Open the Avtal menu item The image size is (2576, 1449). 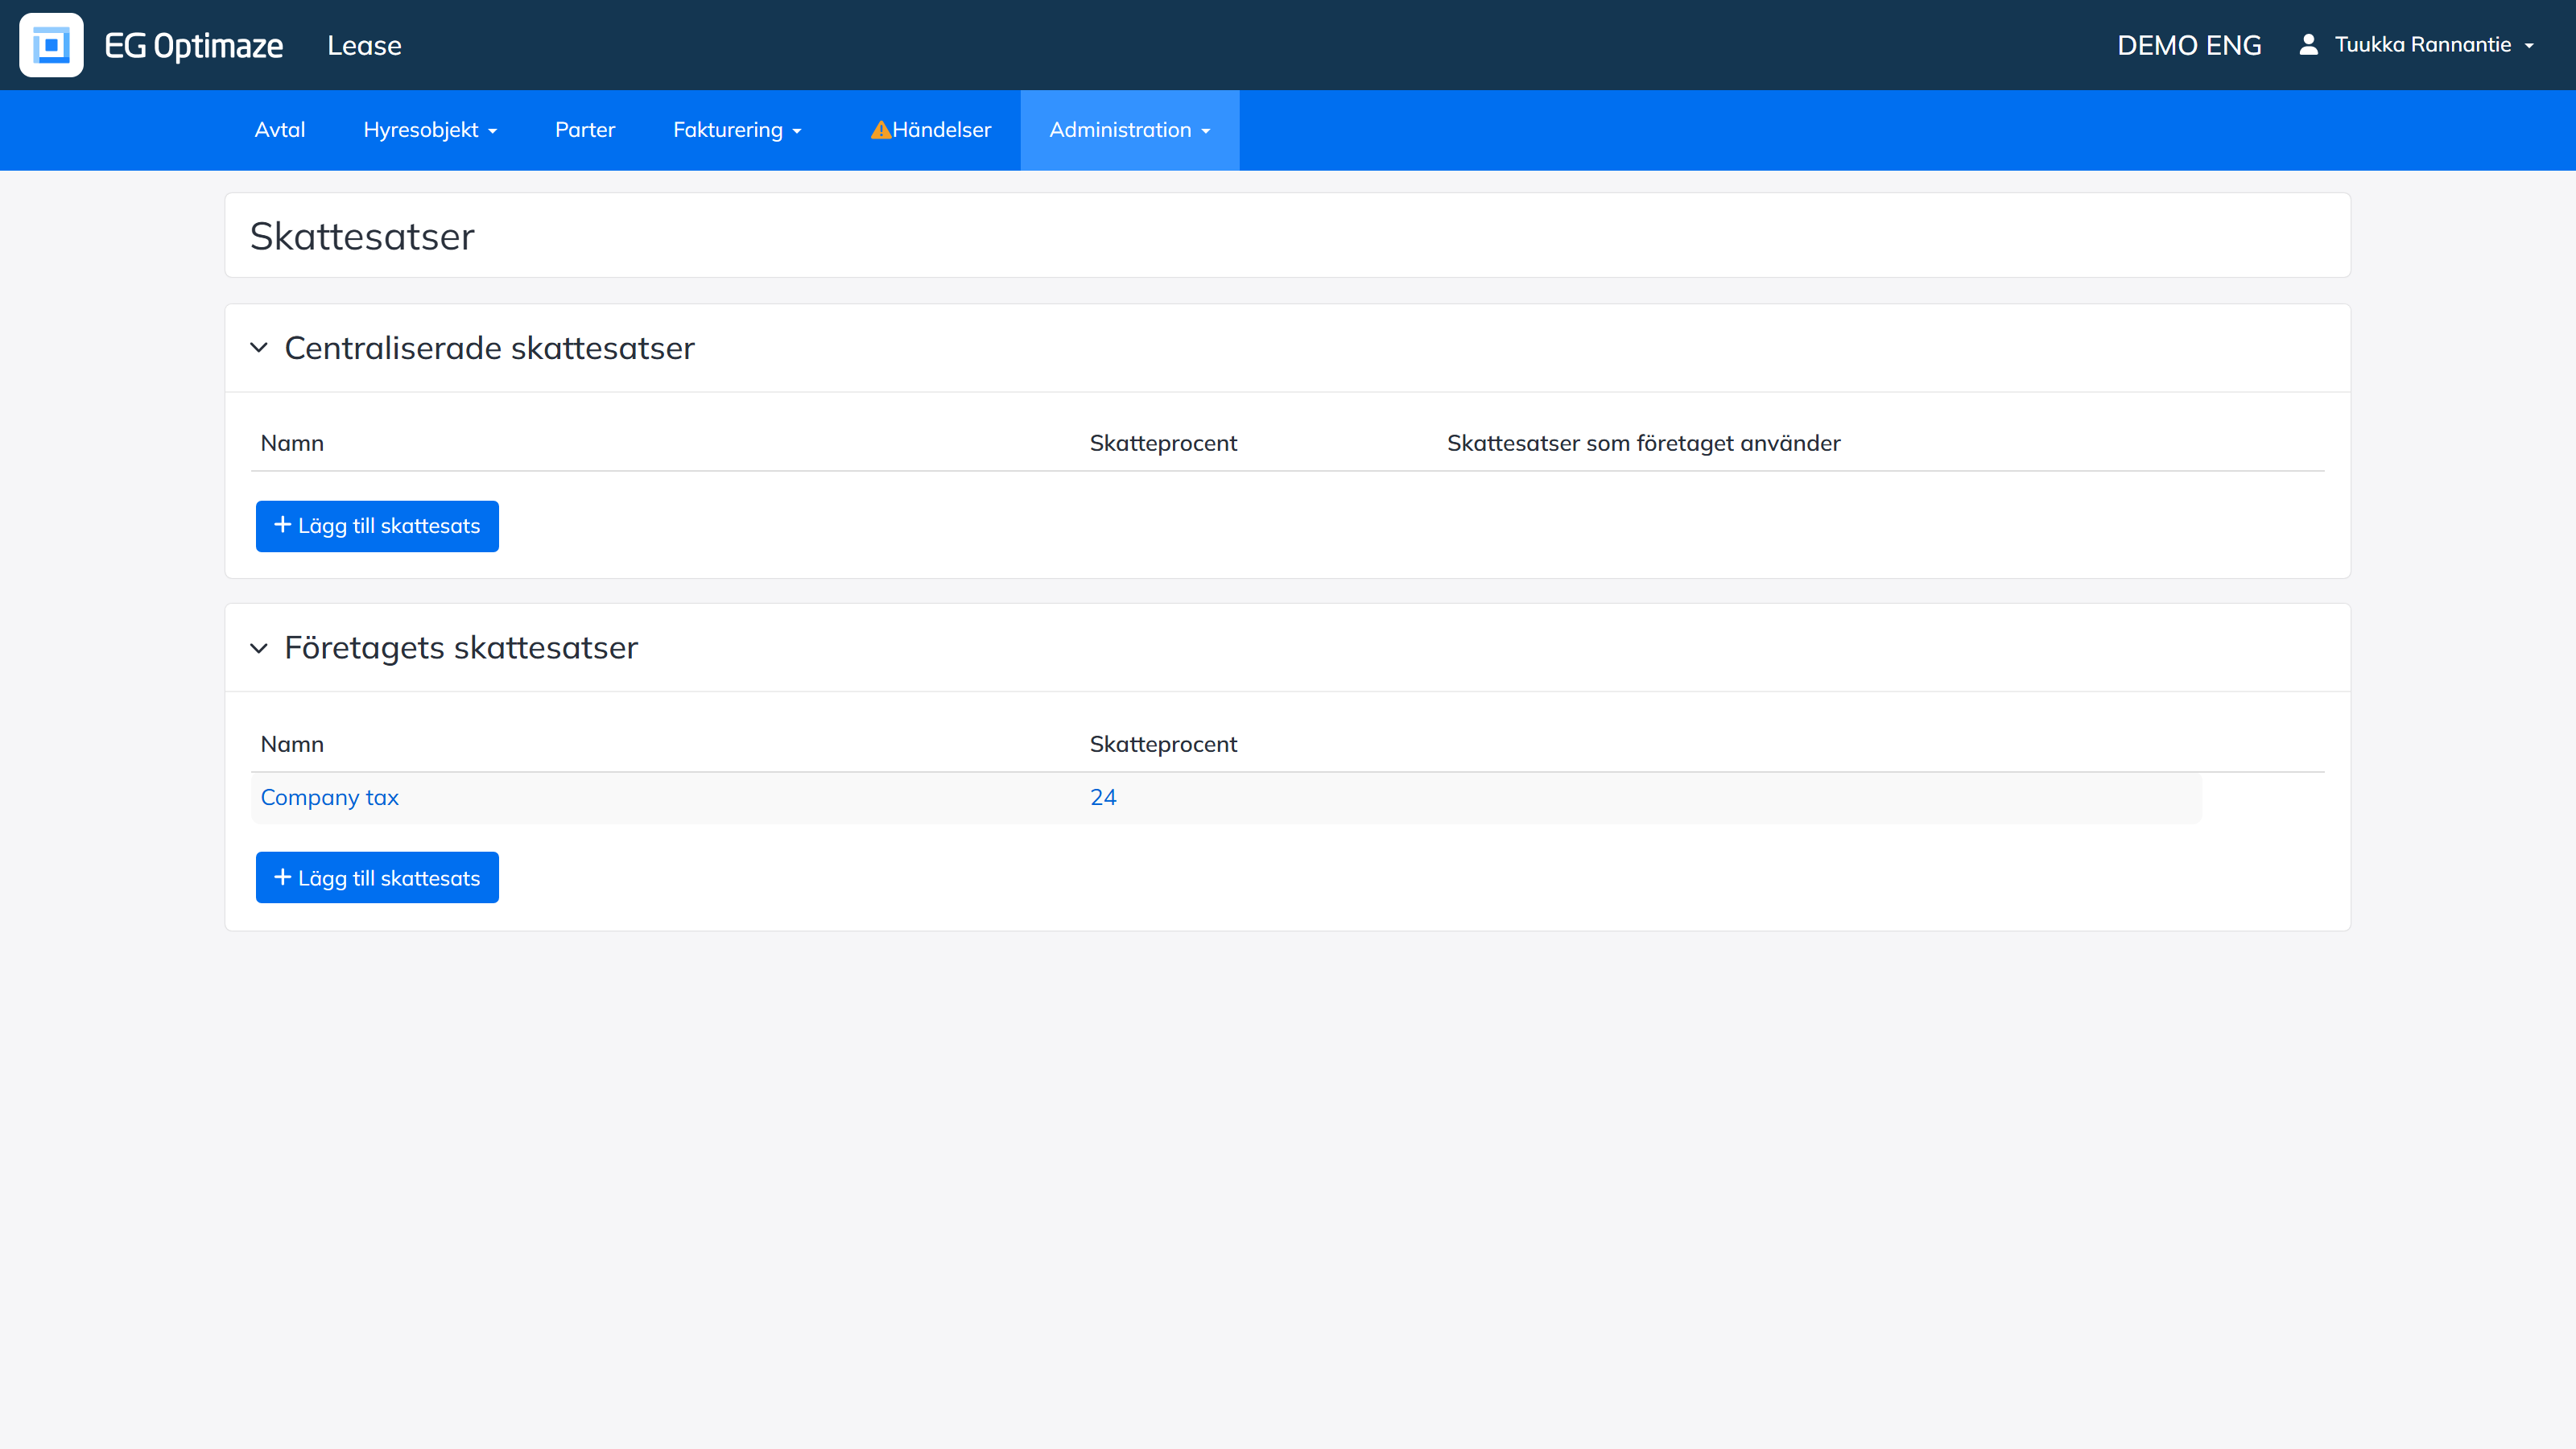pyautogui.click(x=280, y=130)
